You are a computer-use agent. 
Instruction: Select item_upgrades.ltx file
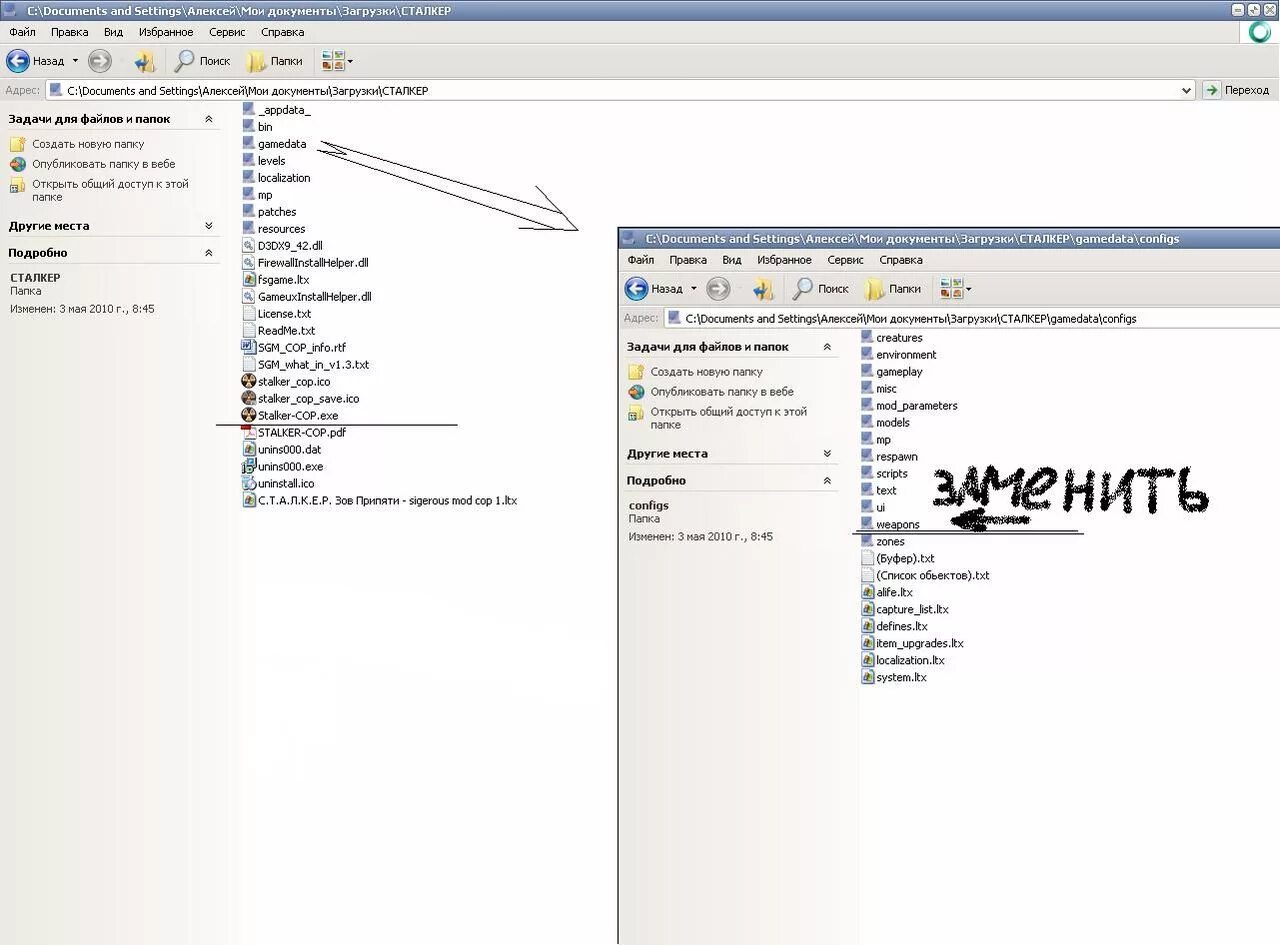point(912,644)
